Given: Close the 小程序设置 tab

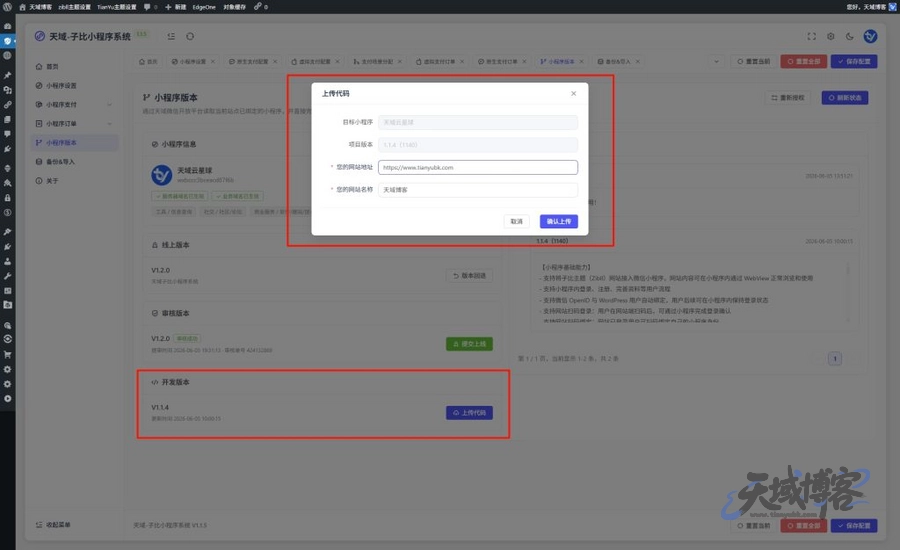Looking at the screenshot, I should tap(213, 61).
